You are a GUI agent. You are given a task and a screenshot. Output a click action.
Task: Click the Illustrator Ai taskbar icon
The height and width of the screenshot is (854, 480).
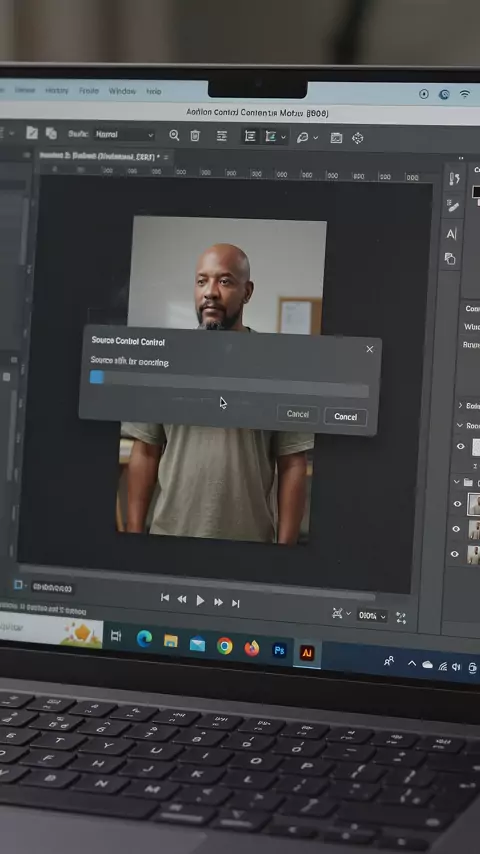307,653
